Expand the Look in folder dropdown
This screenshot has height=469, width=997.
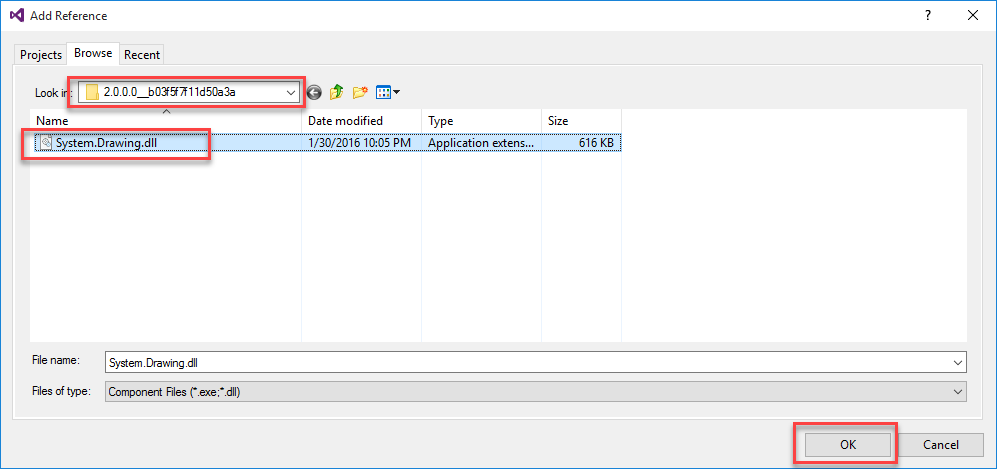[291, 92]
